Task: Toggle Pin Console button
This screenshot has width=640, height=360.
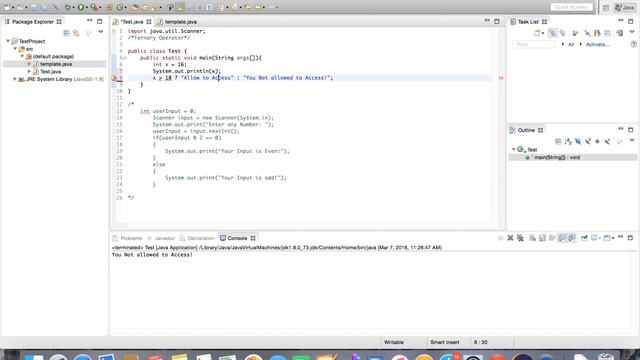Action: click(x=584, y=238)
